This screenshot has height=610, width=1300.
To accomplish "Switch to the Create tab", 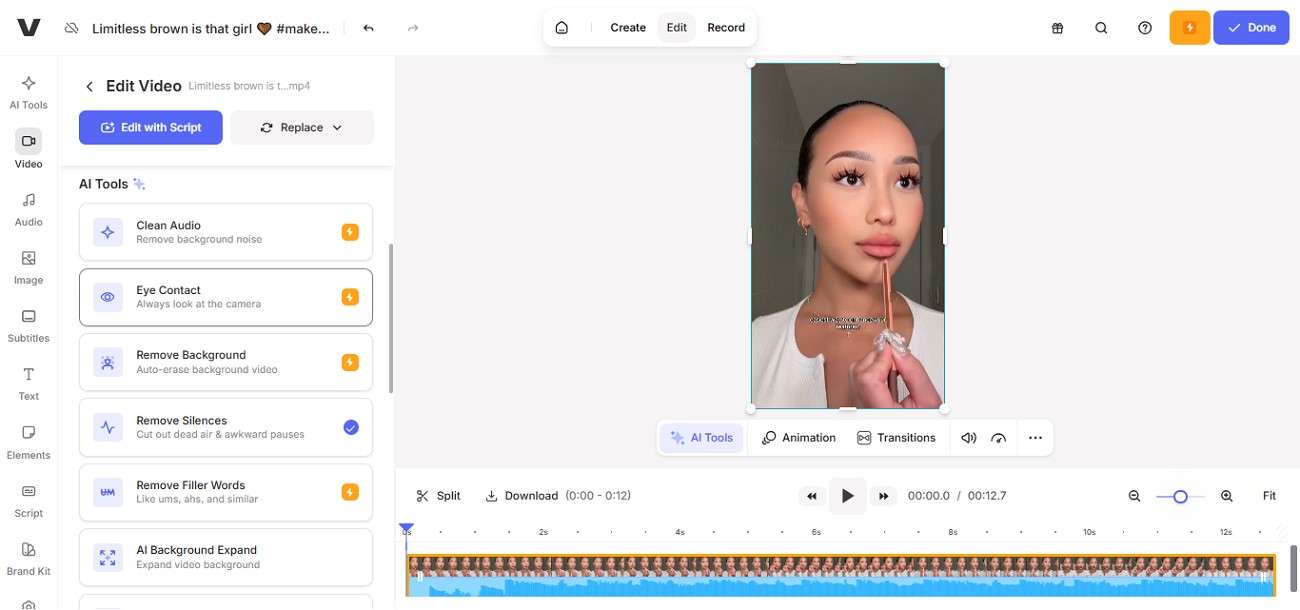I will pos(628,28).
